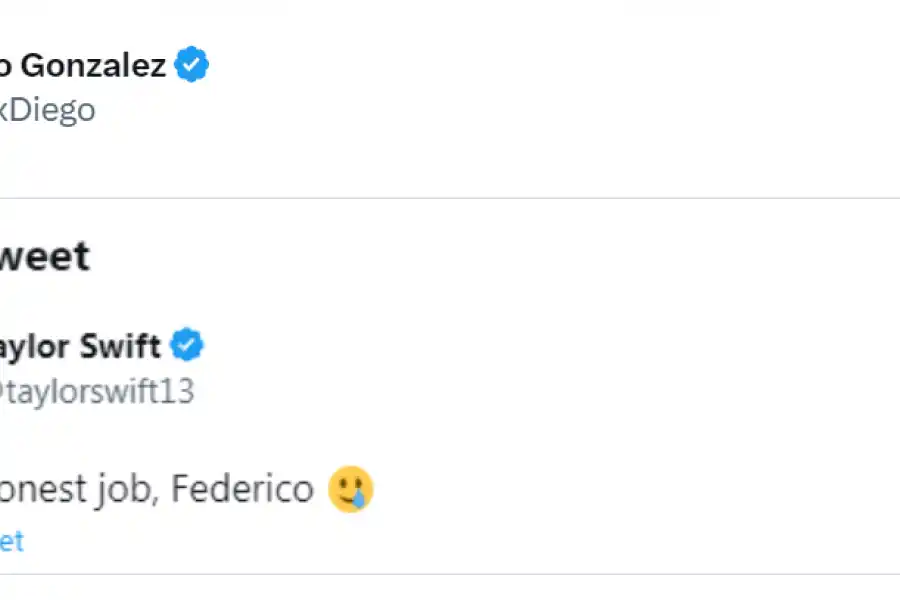Open the @taylorswift13 handle link
The image size is (900, 600).
[x=95, y=391]
